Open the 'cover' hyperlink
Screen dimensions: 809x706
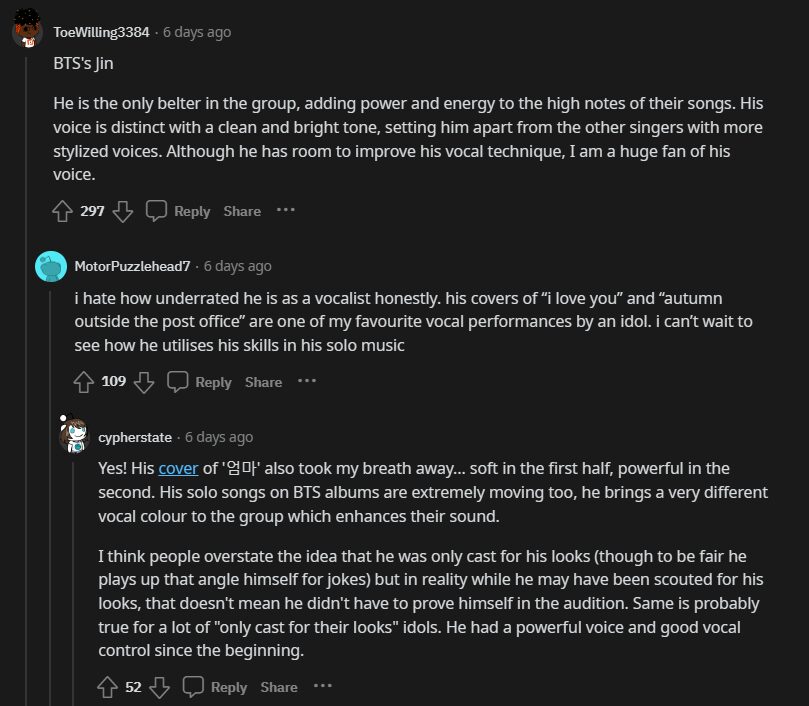pyautogui.click(x=178, y=468)
